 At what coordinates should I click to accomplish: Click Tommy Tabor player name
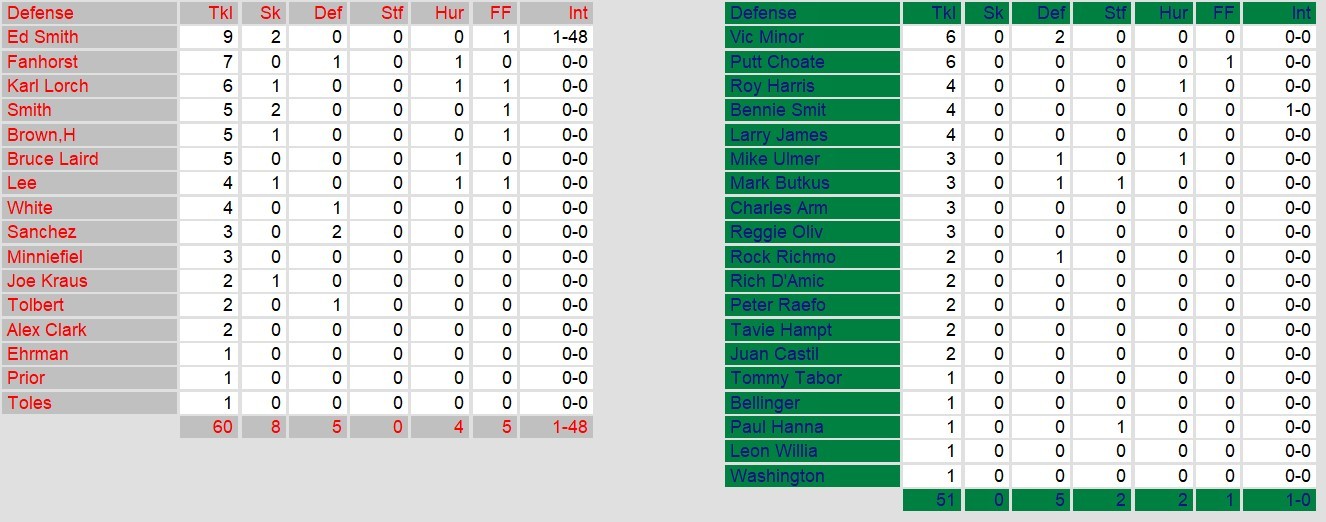pyautogui.click(x=786, y=378)
